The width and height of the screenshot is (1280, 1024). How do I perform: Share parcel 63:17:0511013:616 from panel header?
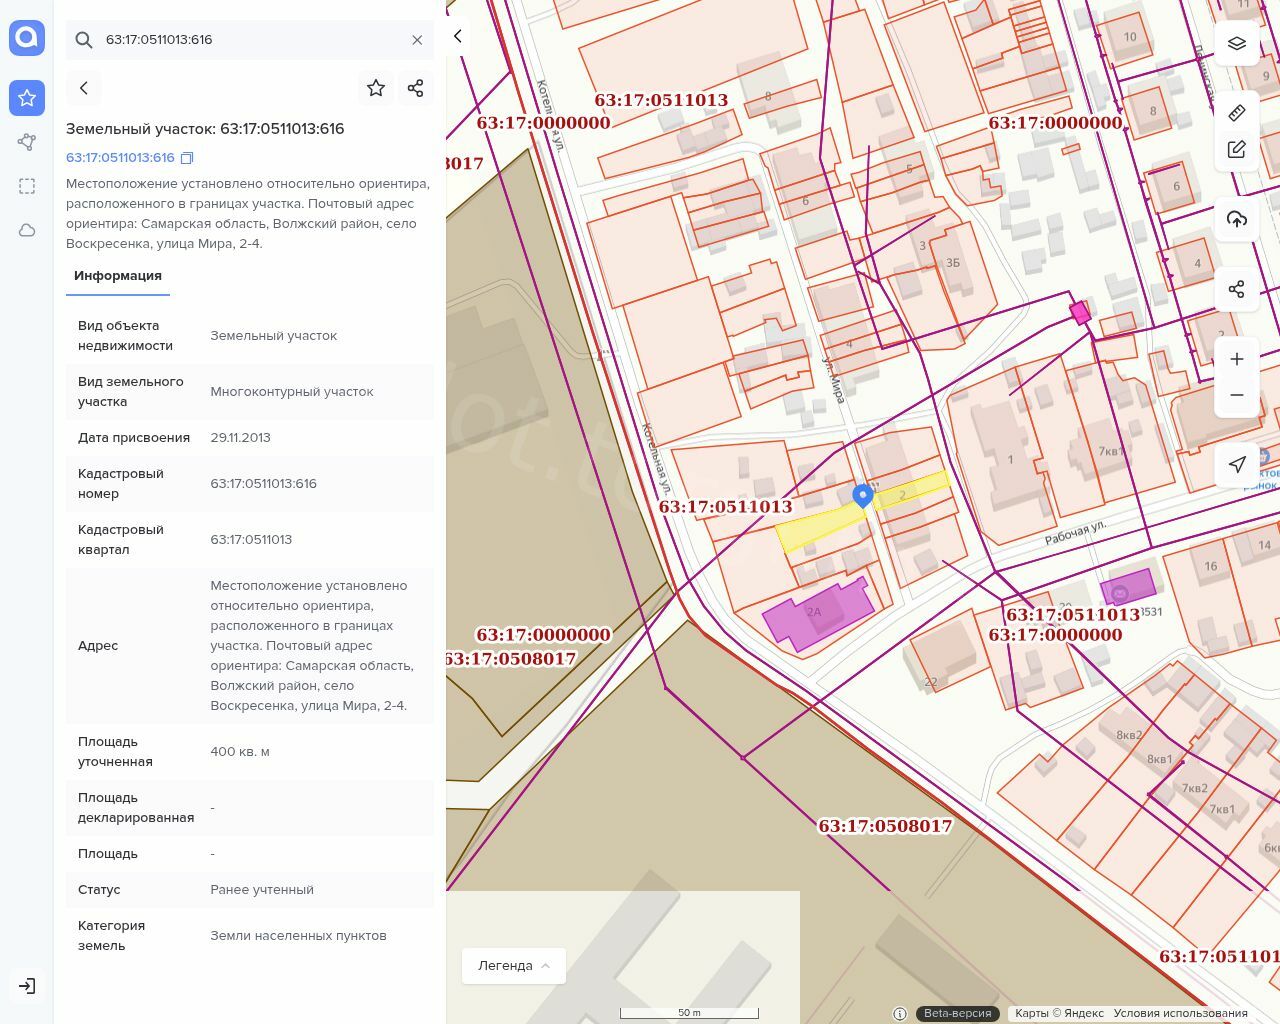416,88
